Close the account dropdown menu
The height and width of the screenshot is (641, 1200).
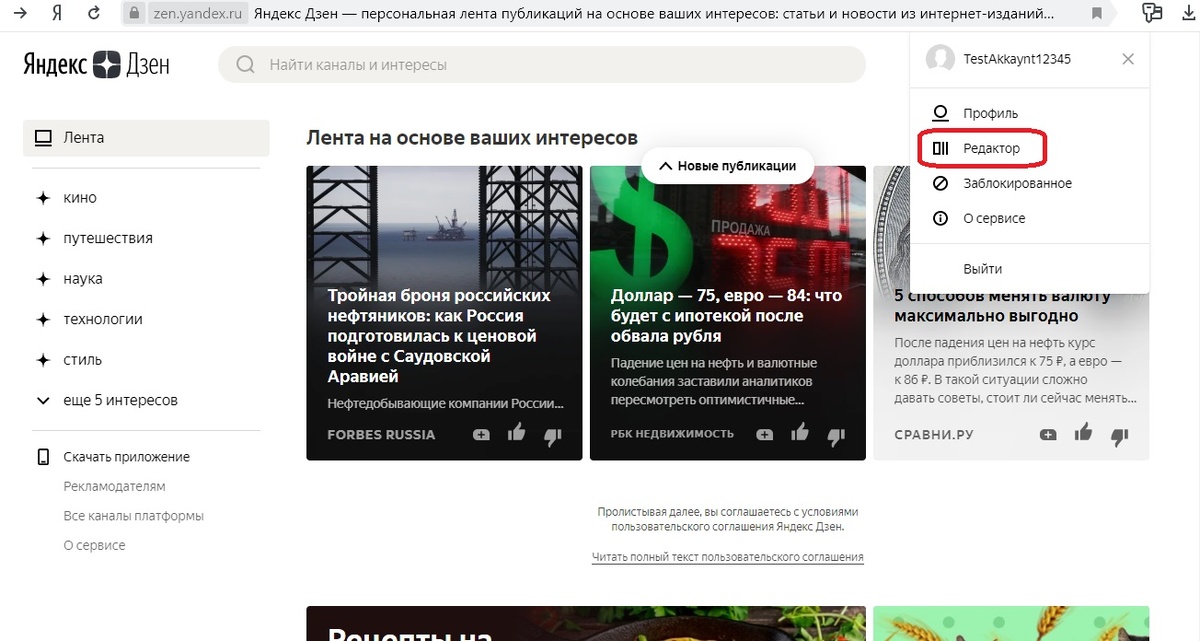click(x=1128, y=59)
